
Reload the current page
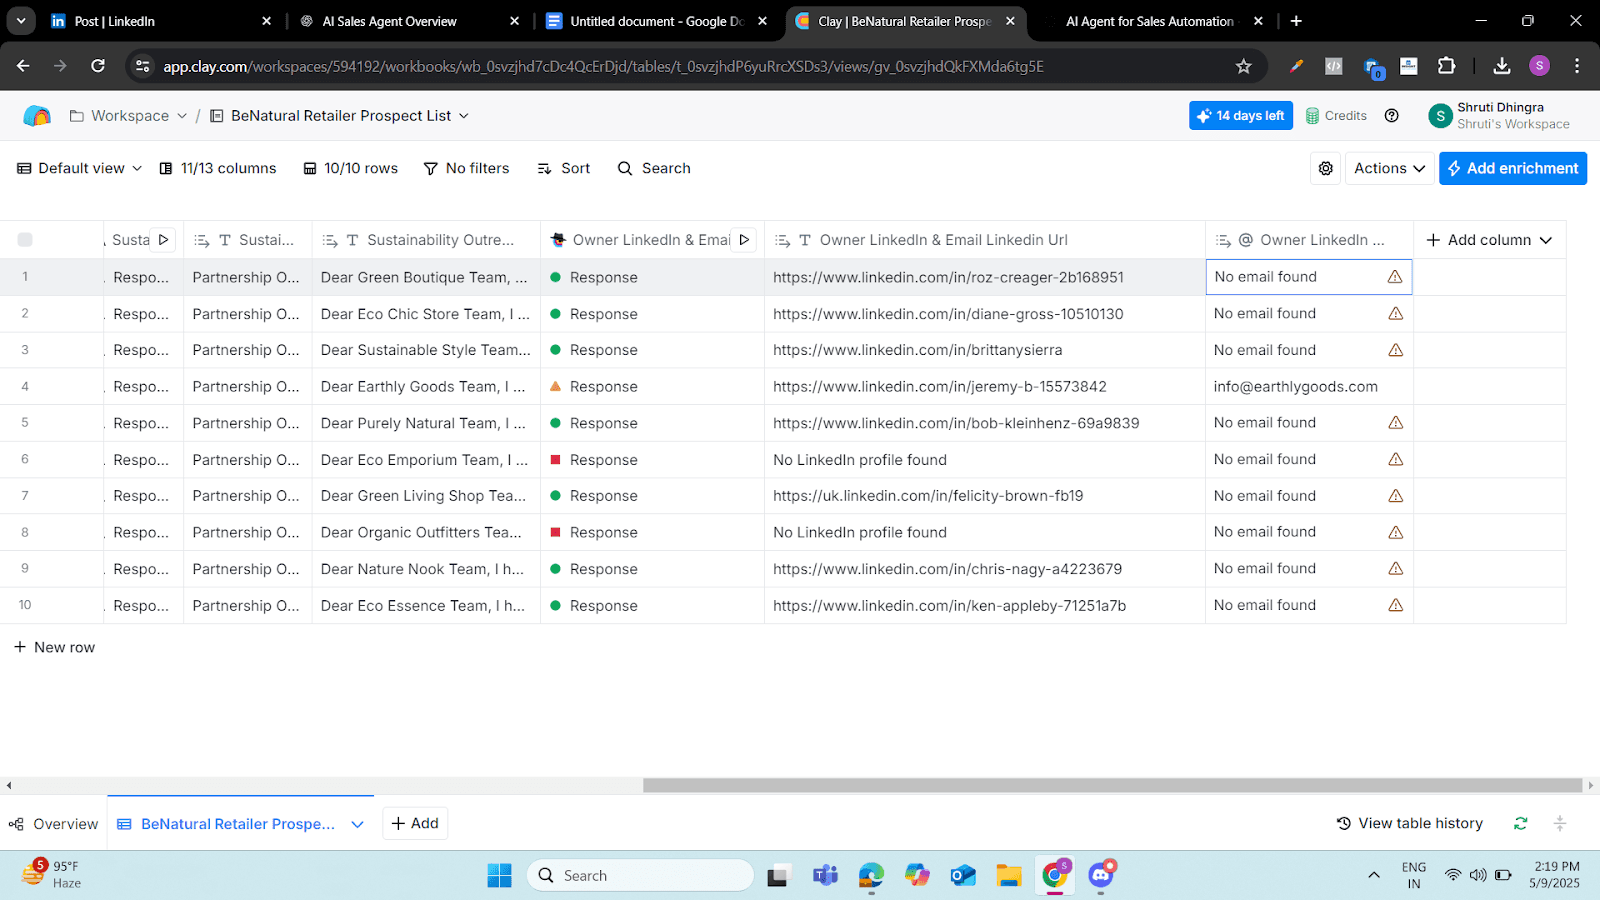tap(98, 66)
